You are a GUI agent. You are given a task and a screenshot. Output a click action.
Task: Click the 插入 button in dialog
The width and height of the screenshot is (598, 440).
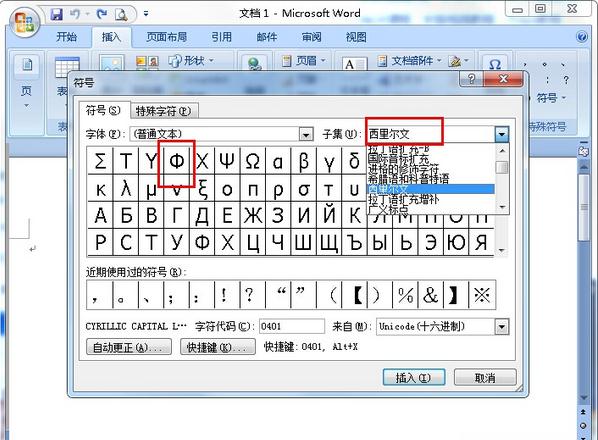pyautogui.click(x=414, y=378)
